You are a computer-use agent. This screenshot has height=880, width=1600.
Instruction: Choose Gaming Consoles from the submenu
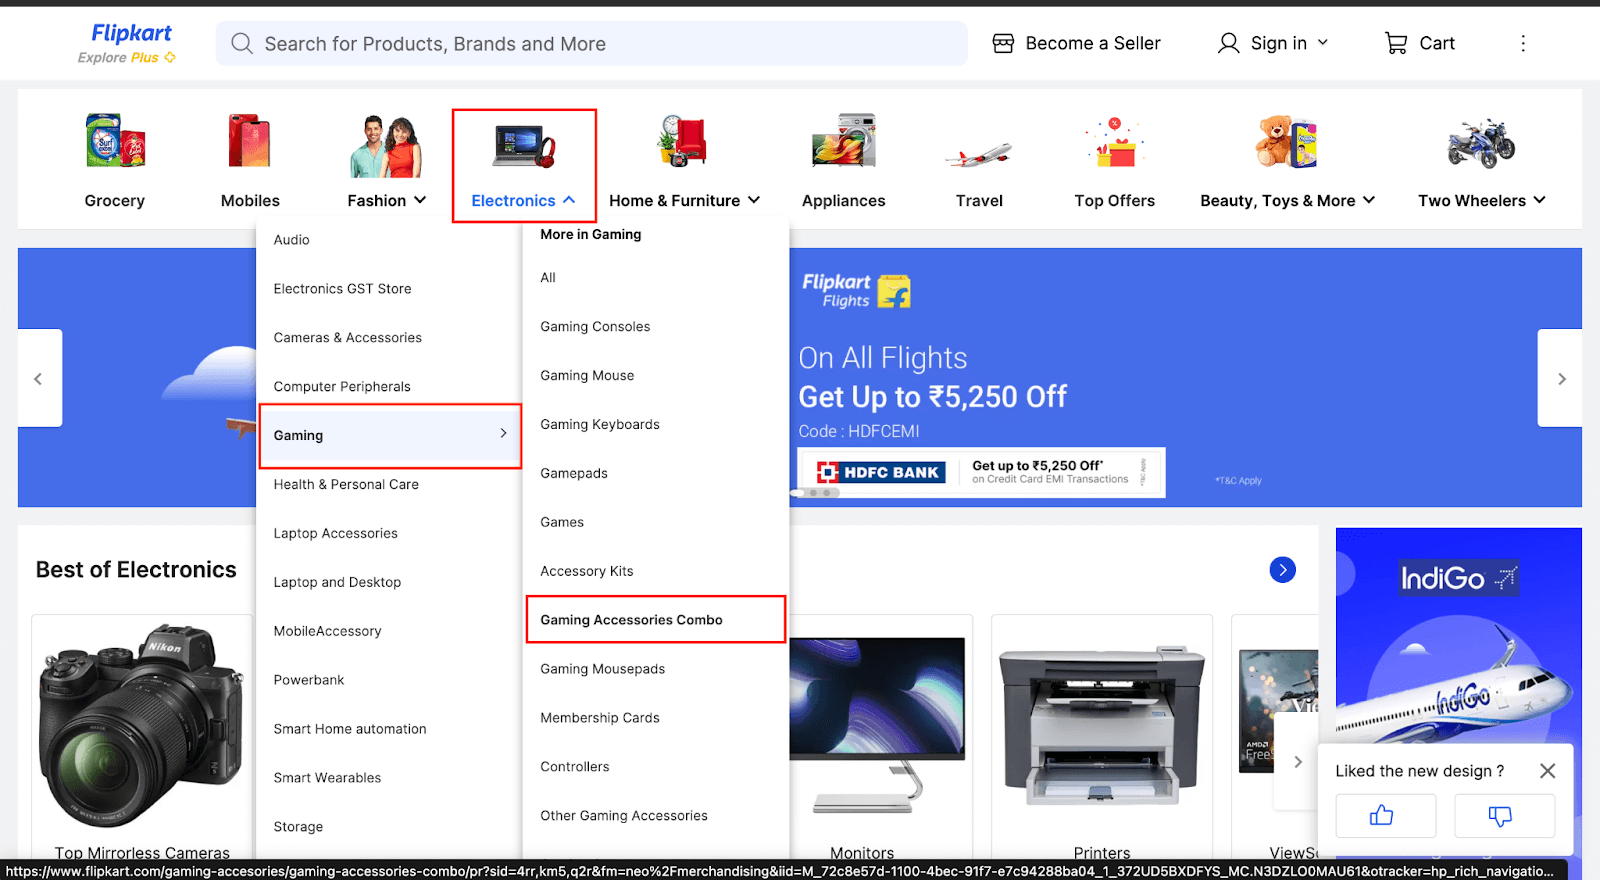point(595,327)
